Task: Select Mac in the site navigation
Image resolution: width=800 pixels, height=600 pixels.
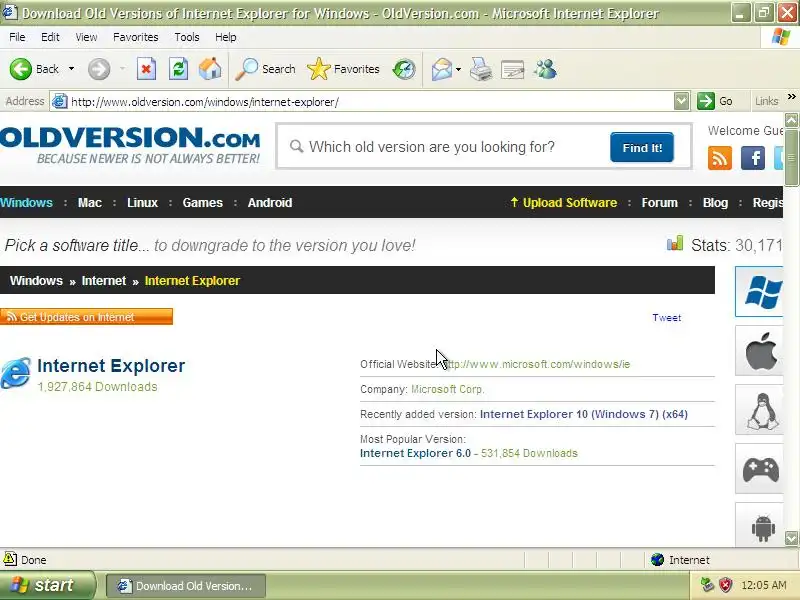Action: pyautogui.click(x=90, y=203)
